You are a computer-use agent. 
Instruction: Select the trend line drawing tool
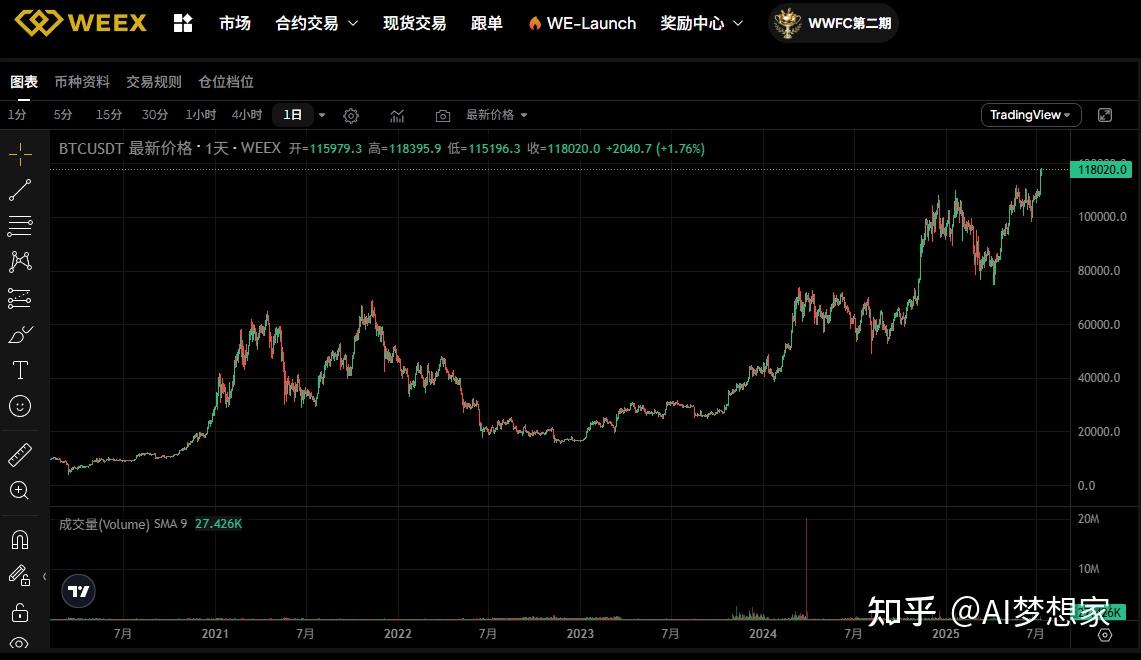pyautogui.click(x=20, y=190)
